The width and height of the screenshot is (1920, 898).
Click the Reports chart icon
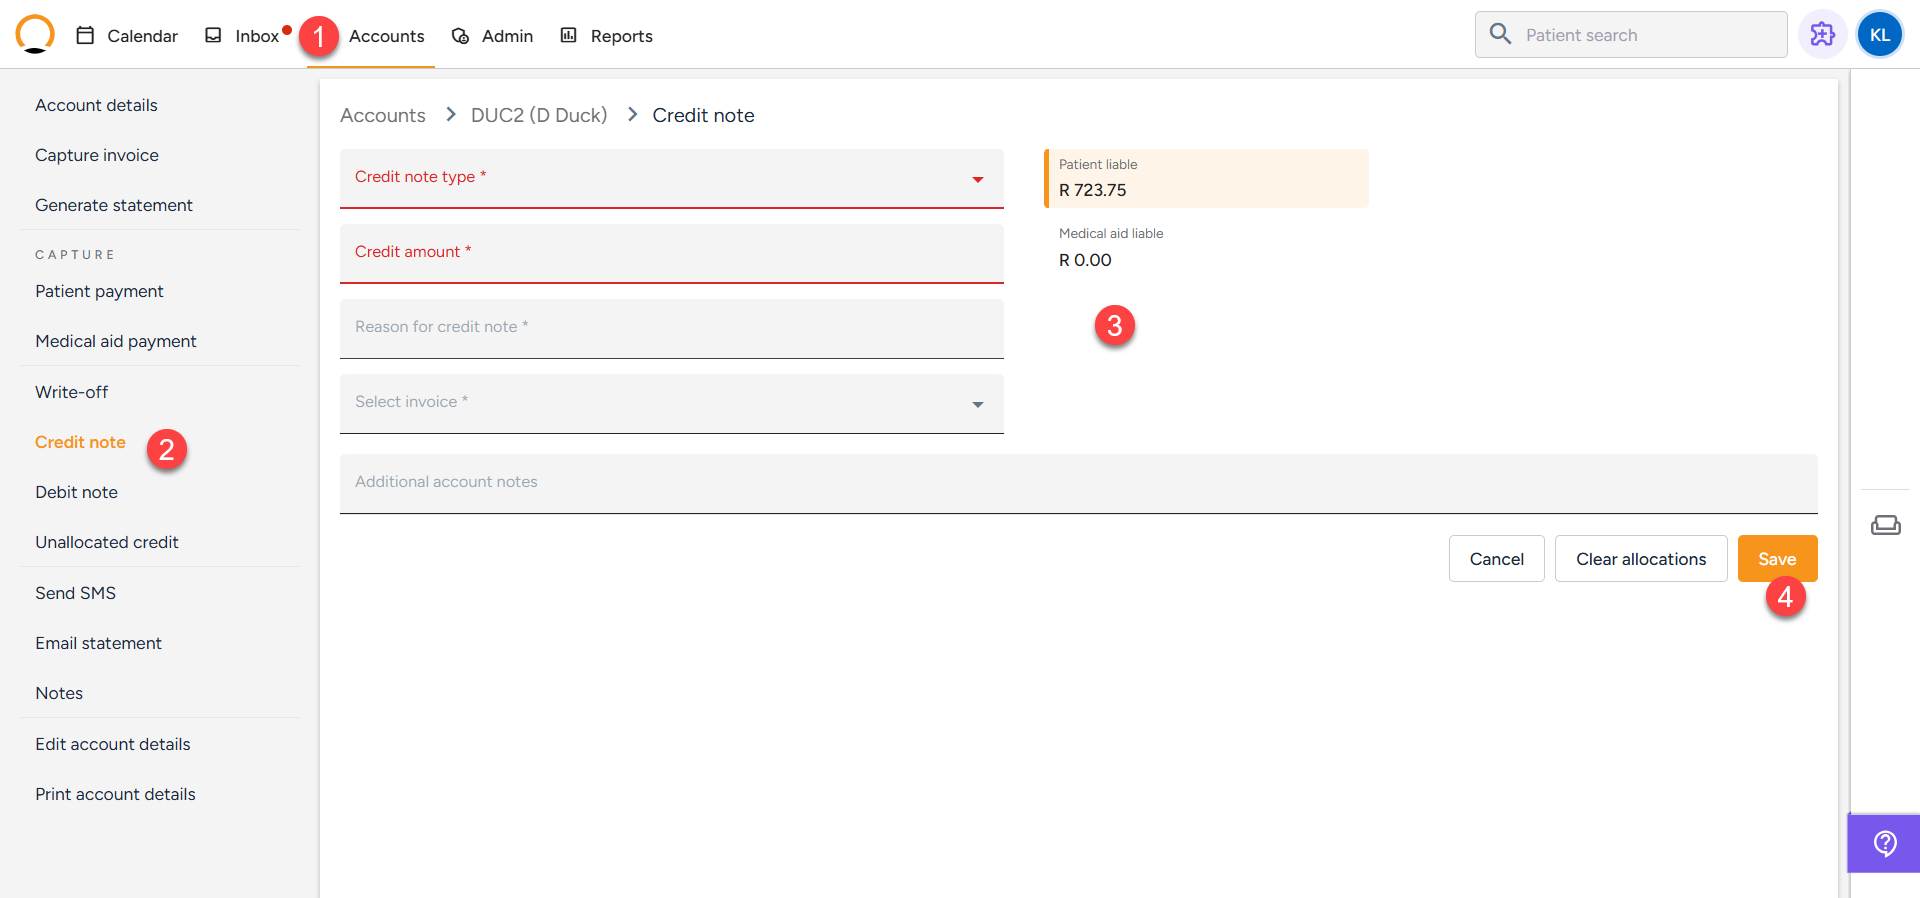pos(569,36)
